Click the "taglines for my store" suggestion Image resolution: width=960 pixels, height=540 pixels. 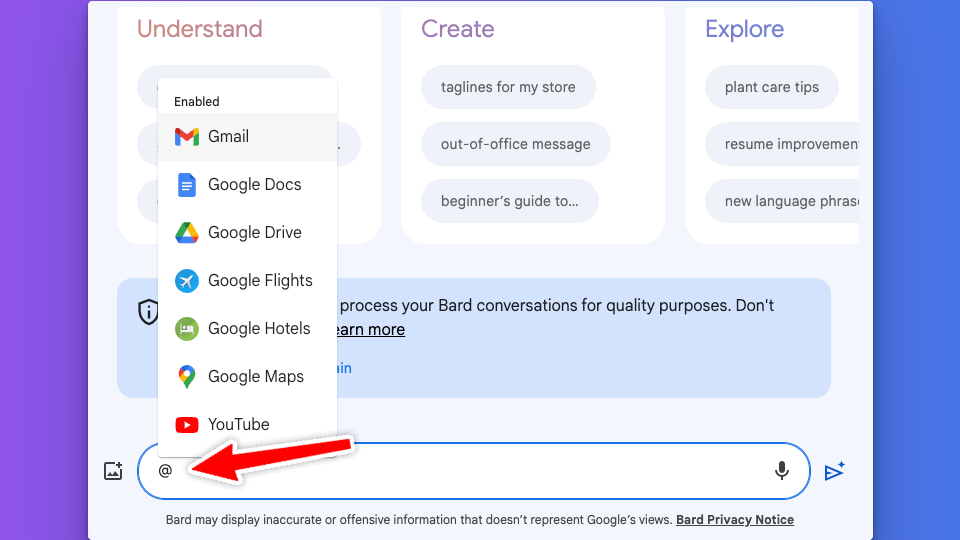click(x=508, y=87)
